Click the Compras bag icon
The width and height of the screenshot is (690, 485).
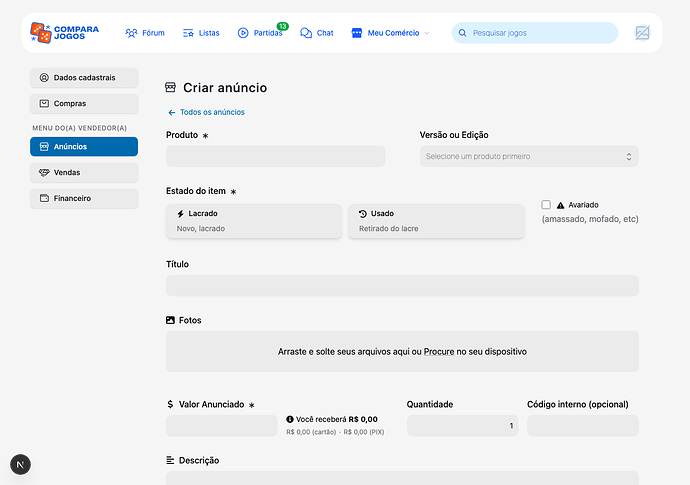click(44, 103)
